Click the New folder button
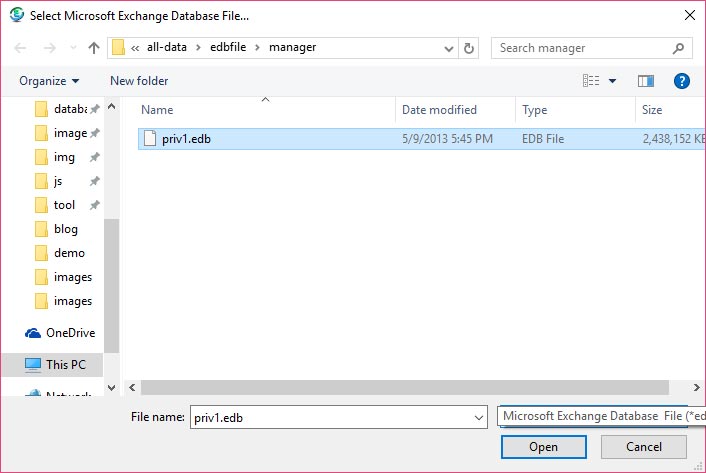The image size is (706, 473). click(x=139, y=81)
